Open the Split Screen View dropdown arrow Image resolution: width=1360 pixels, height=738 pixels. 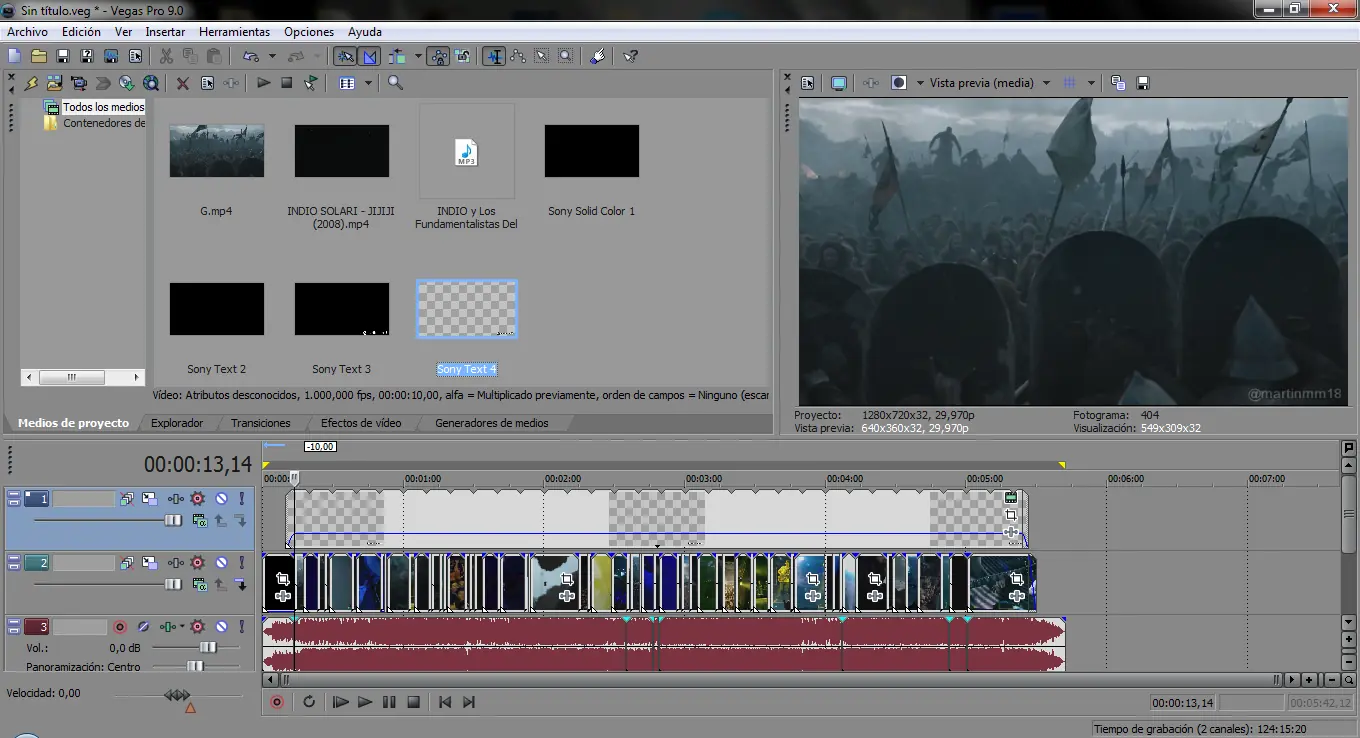[x=918, y=83]
